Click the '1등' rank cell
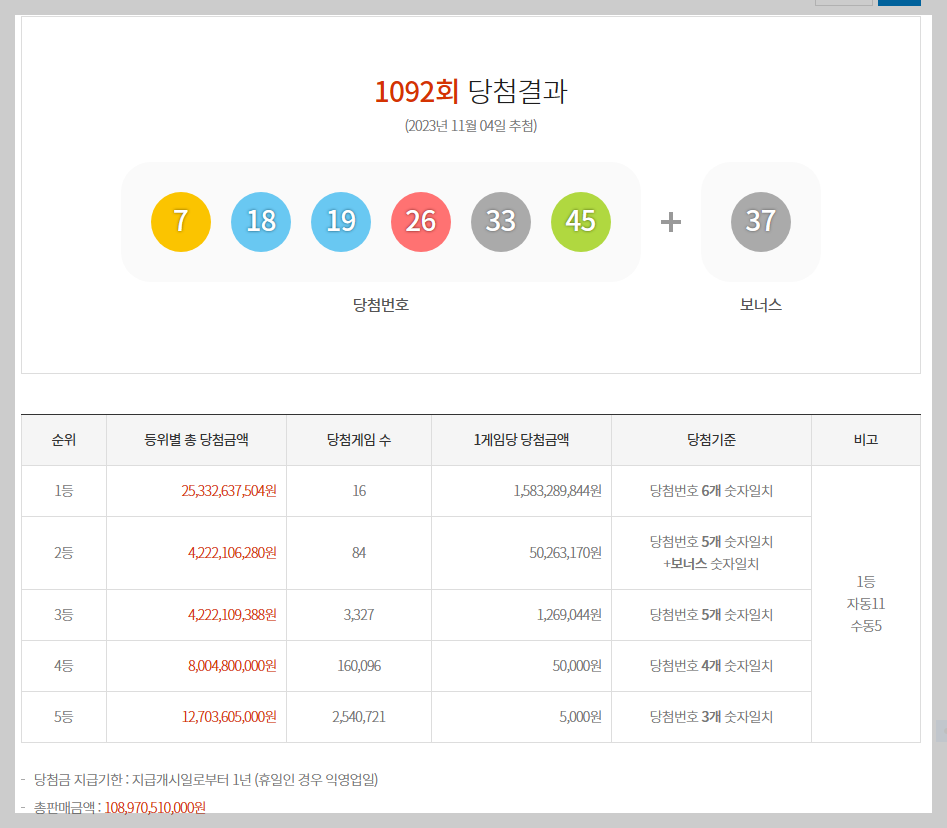The width and height of the screenshot is (947, 828). tap(64, 491)
